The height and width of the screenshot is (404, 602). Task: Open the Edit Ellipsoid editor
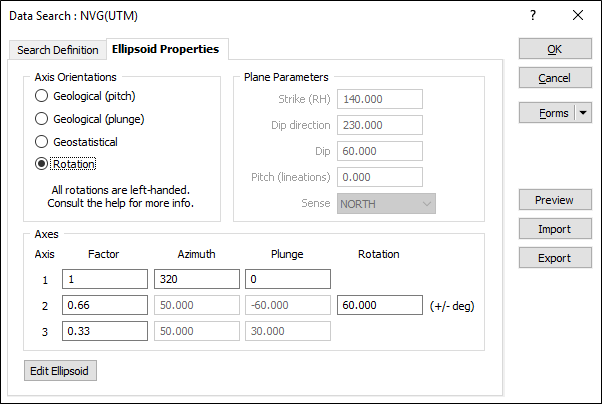tap(60, 371)
